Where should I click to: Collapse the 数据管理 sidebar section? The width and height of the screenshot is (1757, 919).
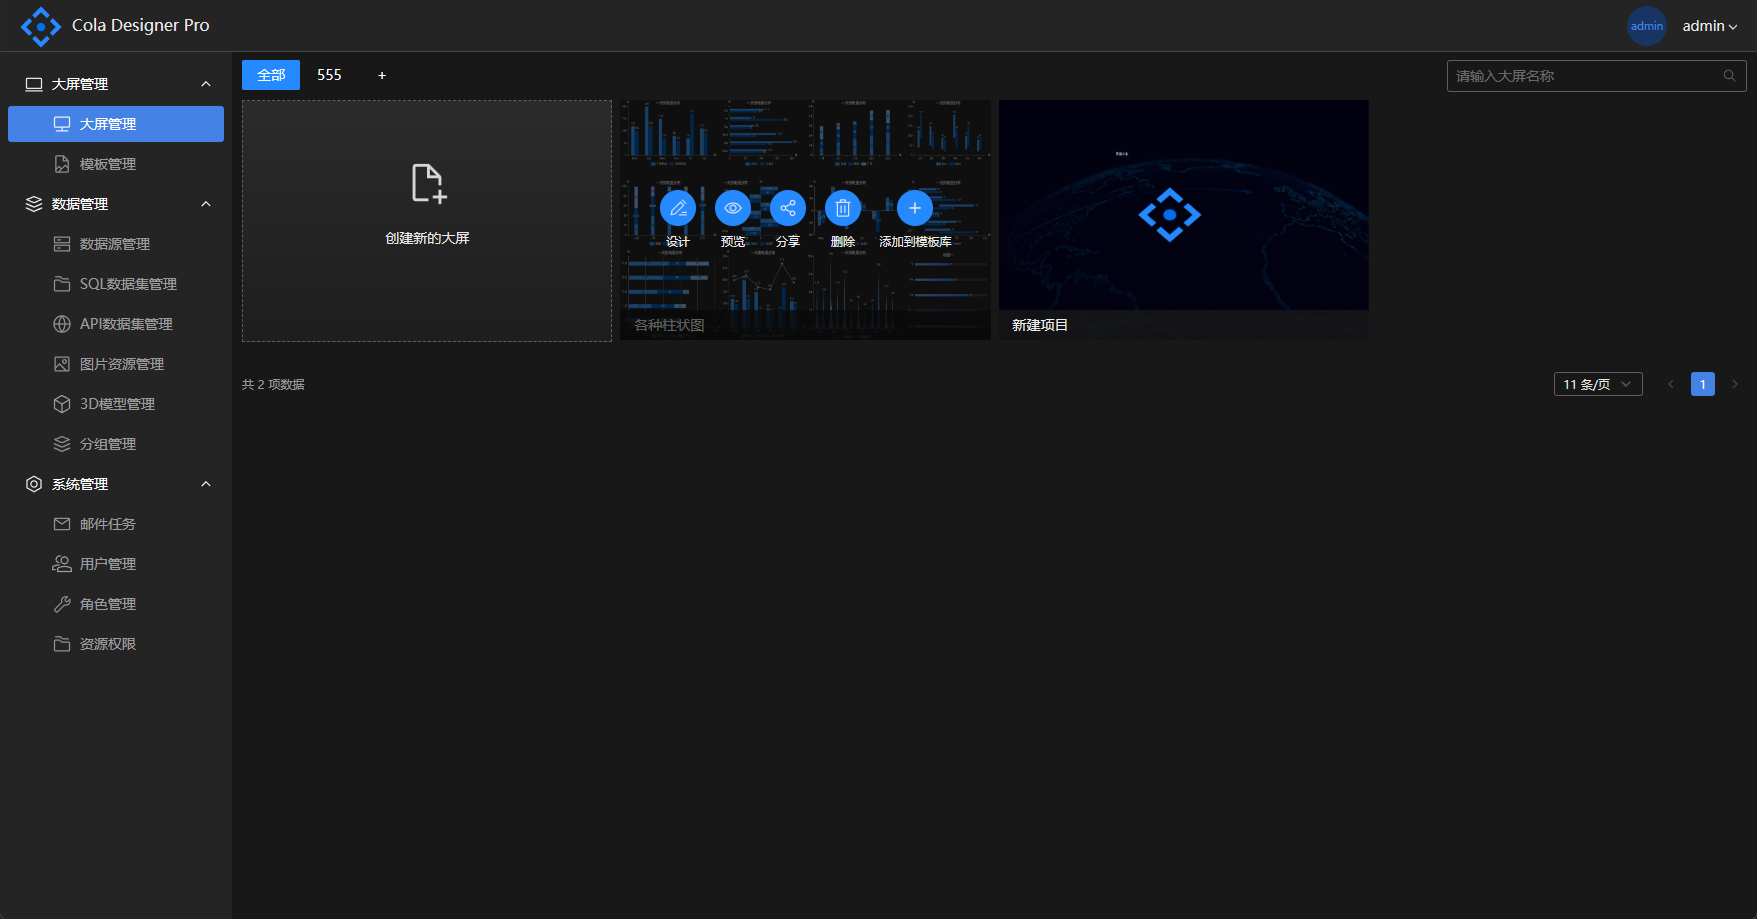click(206, 204)
